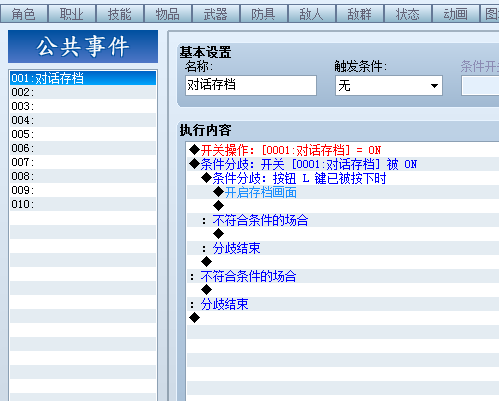Viewport: 499px width, 401px height.
Task: Select empty common event 003
Action: [83, 106]
